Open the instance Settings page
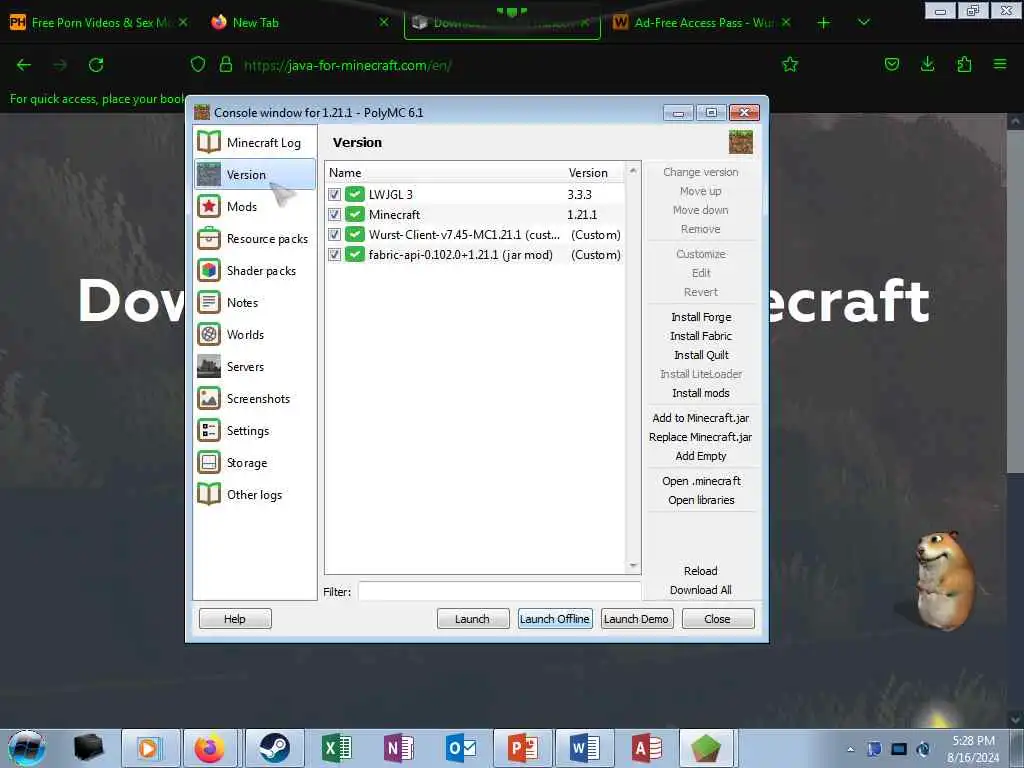The image size is (1024, 768). (255, 430)
